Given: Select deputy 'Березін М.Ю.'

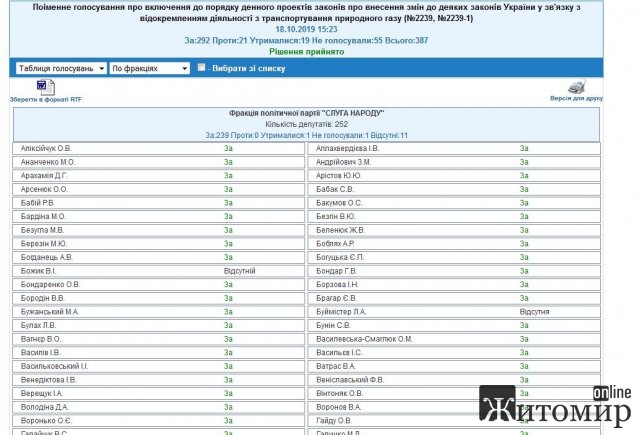Looking at the screenshot, I should (x=44, y=244).
